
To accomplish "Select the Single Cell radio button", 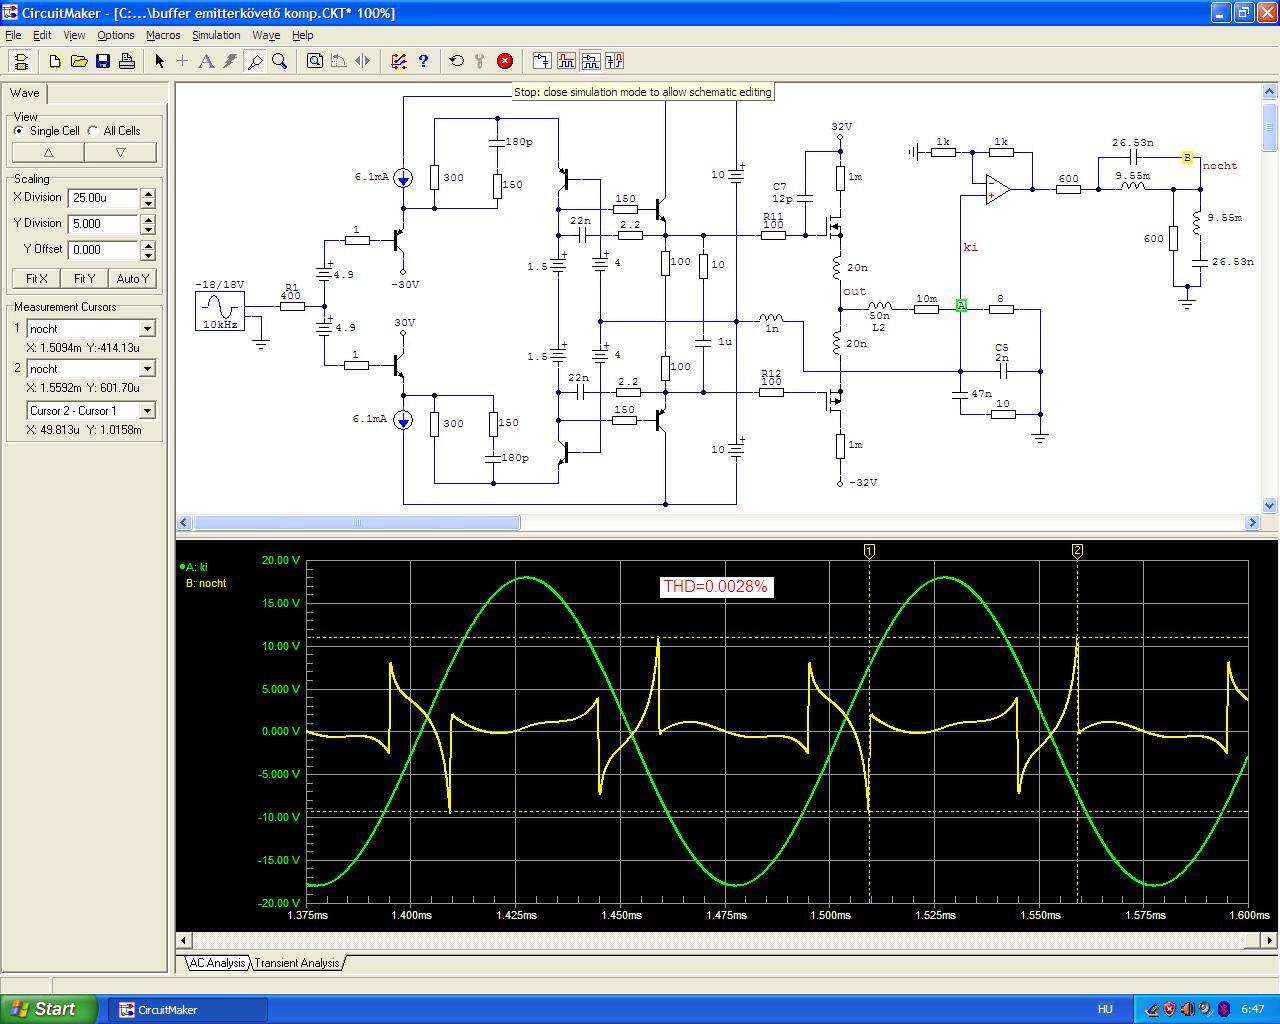I will [19, 131].
